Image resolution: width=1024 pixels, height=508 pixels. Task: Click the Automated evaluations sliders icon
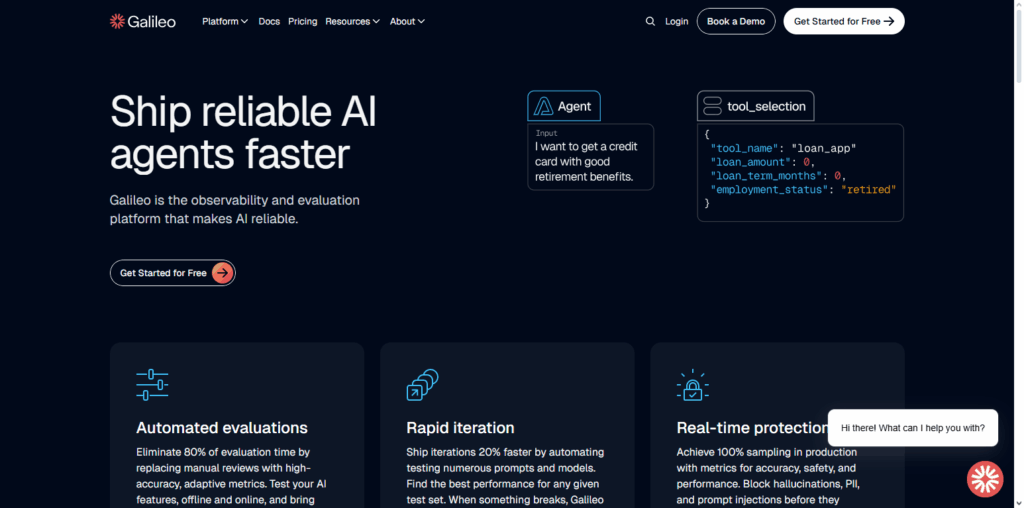click(x=152, y=385)
